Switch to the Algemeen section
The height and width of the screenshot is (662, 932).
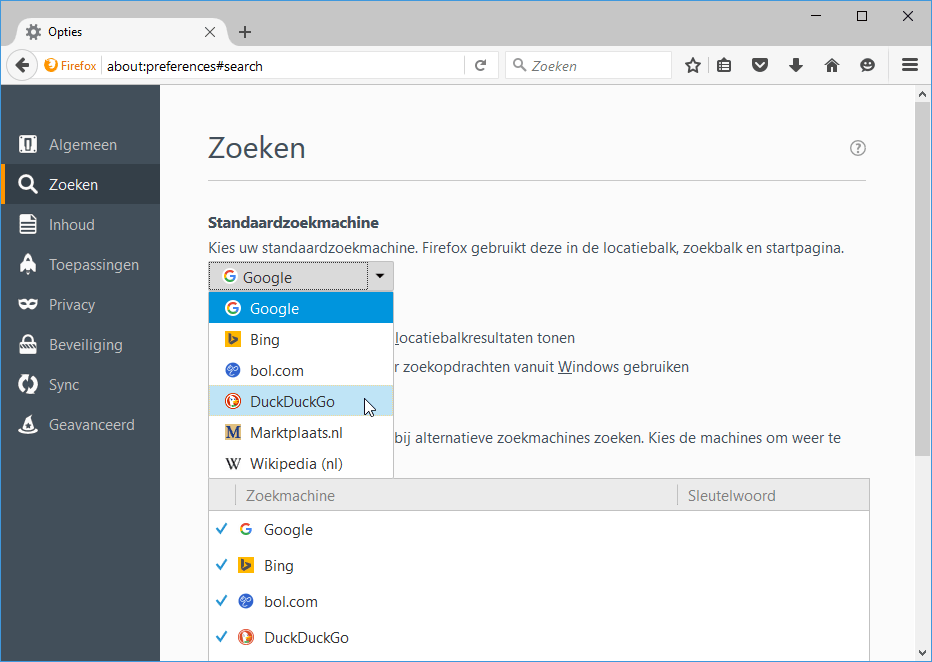click(x=82, y=145)
